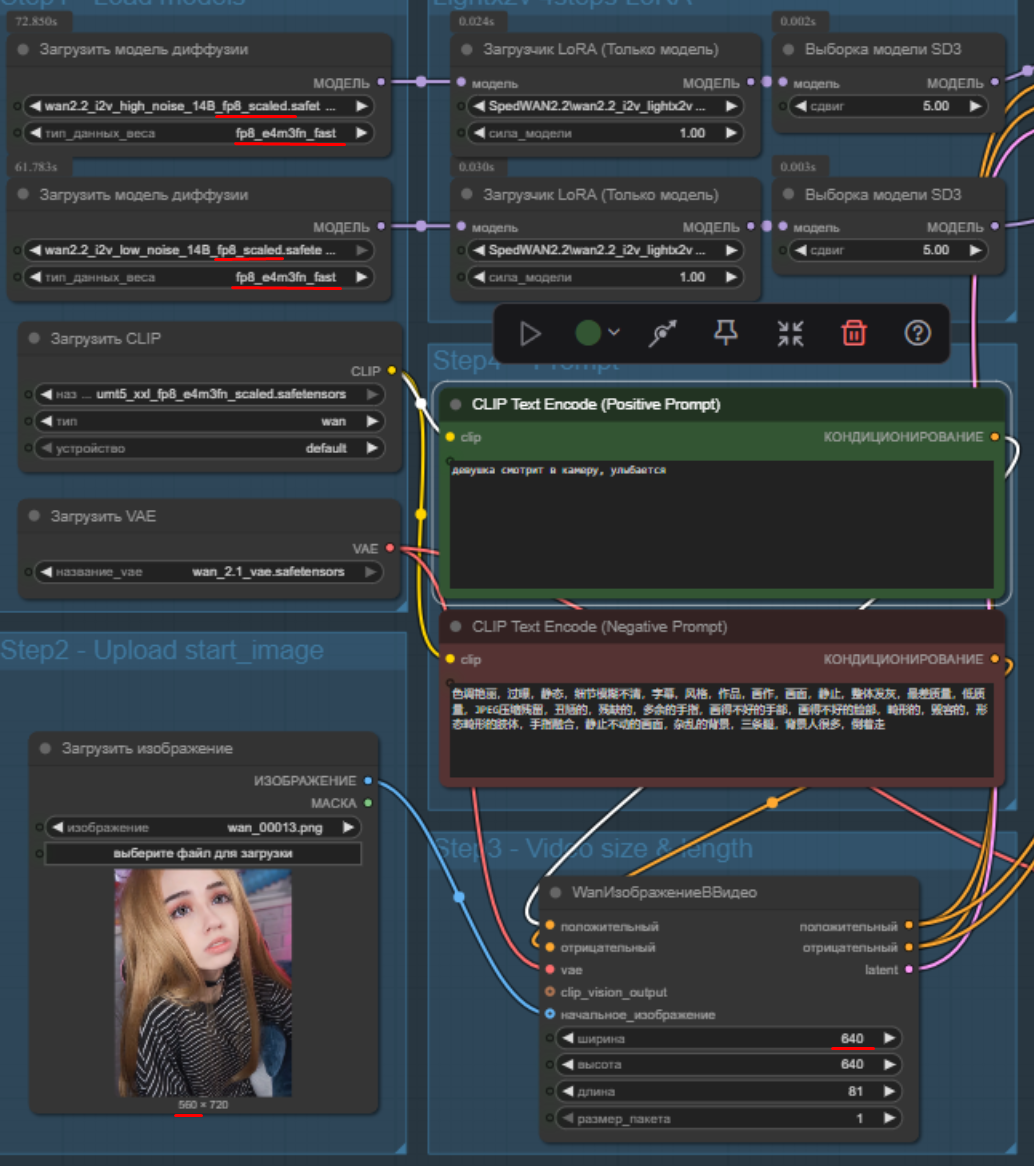Next arrow on wan_2.1_vae.safetensors field
The height and width of the screenshot is (1166, 1034).
(x=370, y=571)
